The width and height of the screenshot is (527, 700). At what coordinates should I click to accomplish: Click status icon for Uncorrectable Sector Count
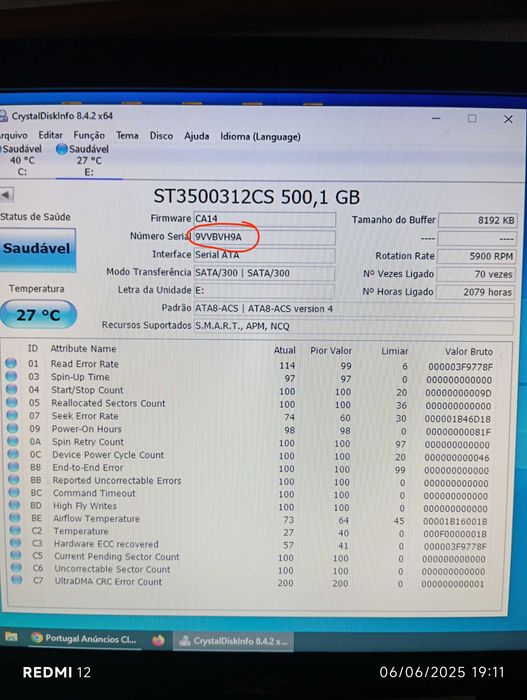coord(17,567)
